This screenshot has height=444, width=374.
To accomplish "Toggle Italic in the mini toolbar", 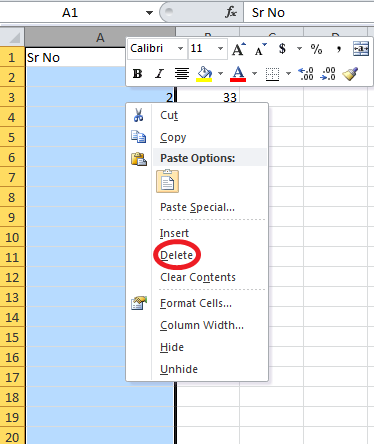I will pos(160,74).
